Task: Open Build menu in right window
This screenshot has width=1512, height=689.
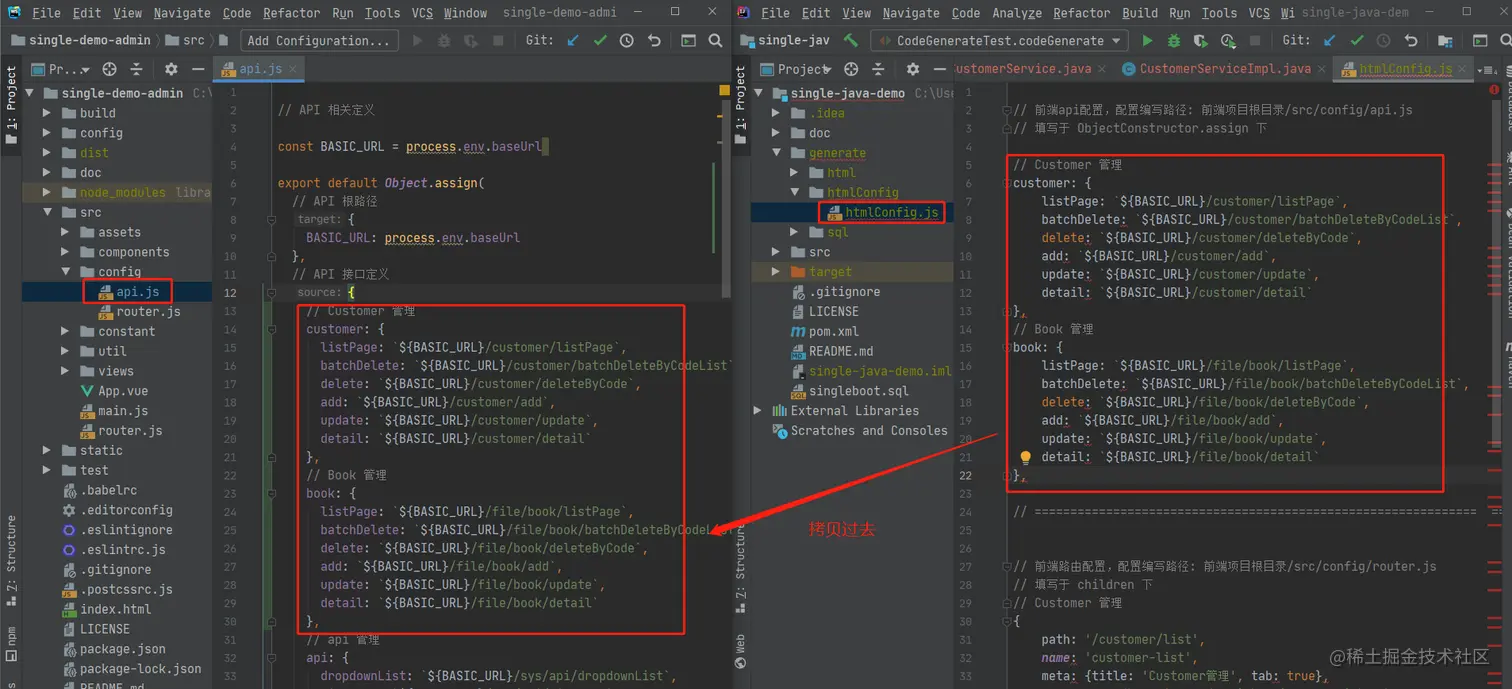Action: (1140, 13)
